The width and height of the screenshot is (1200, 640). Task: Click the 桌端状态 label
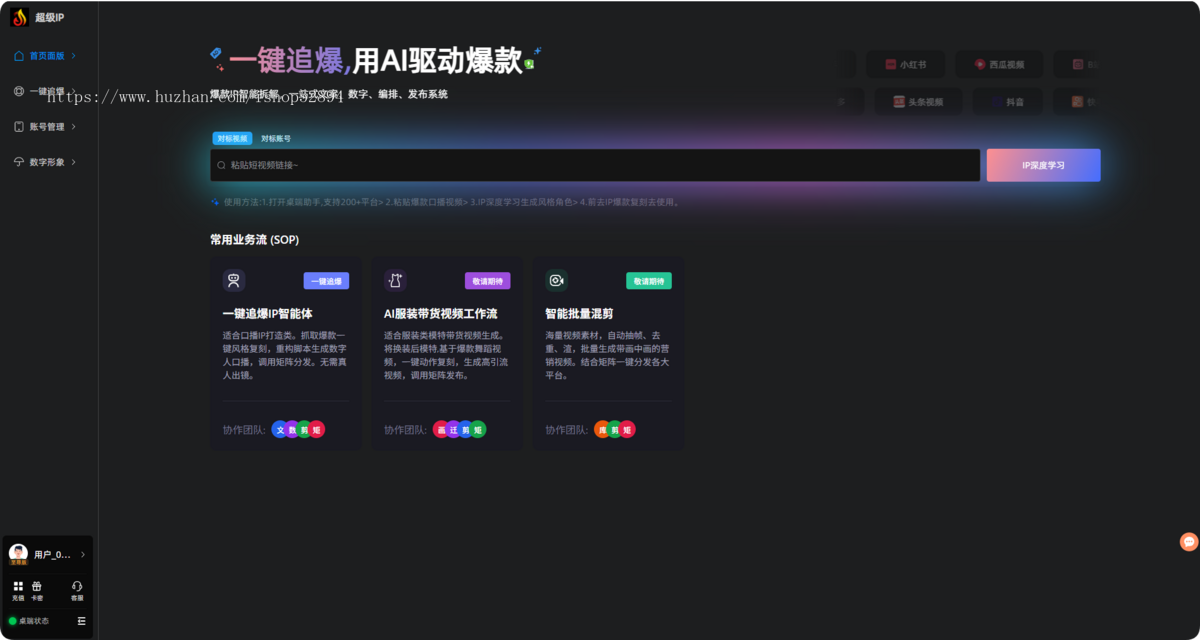tap(33, 621)
